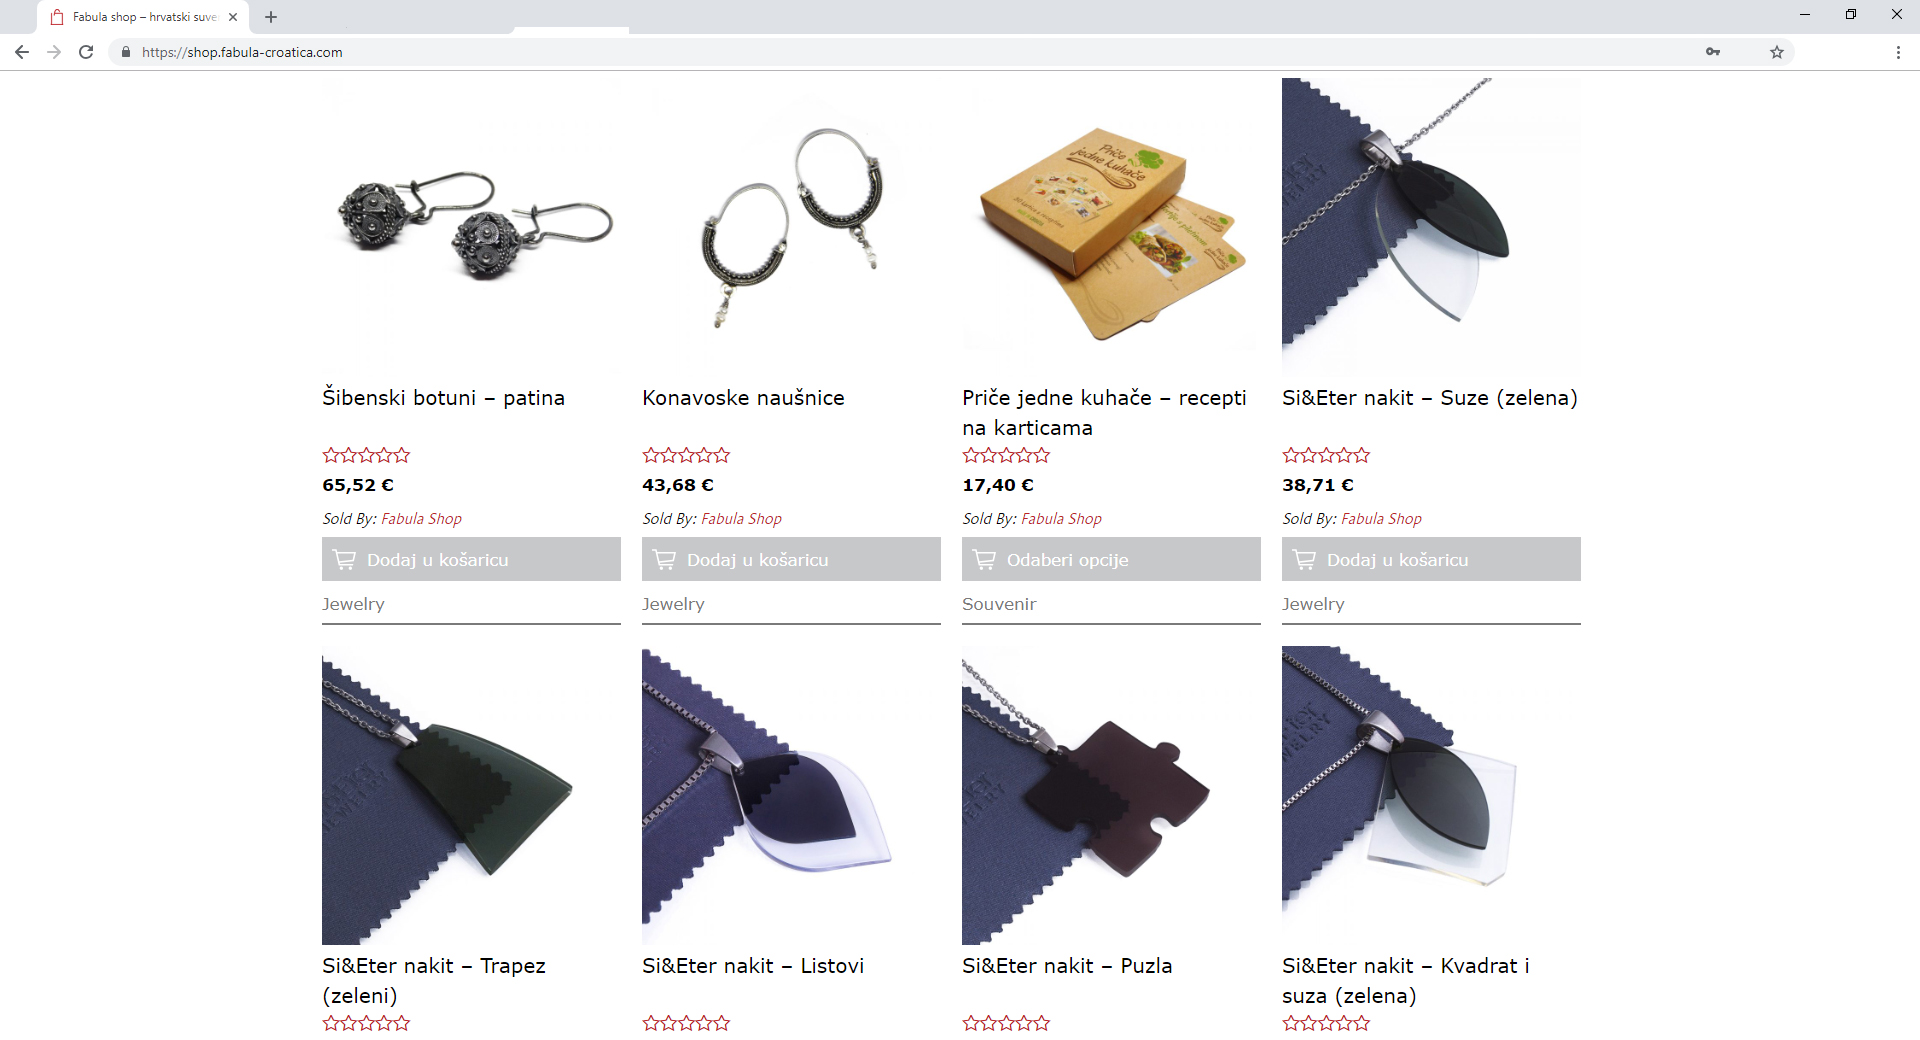
Task: Add Šibenski botuni to cart
Action: (471, 559)
